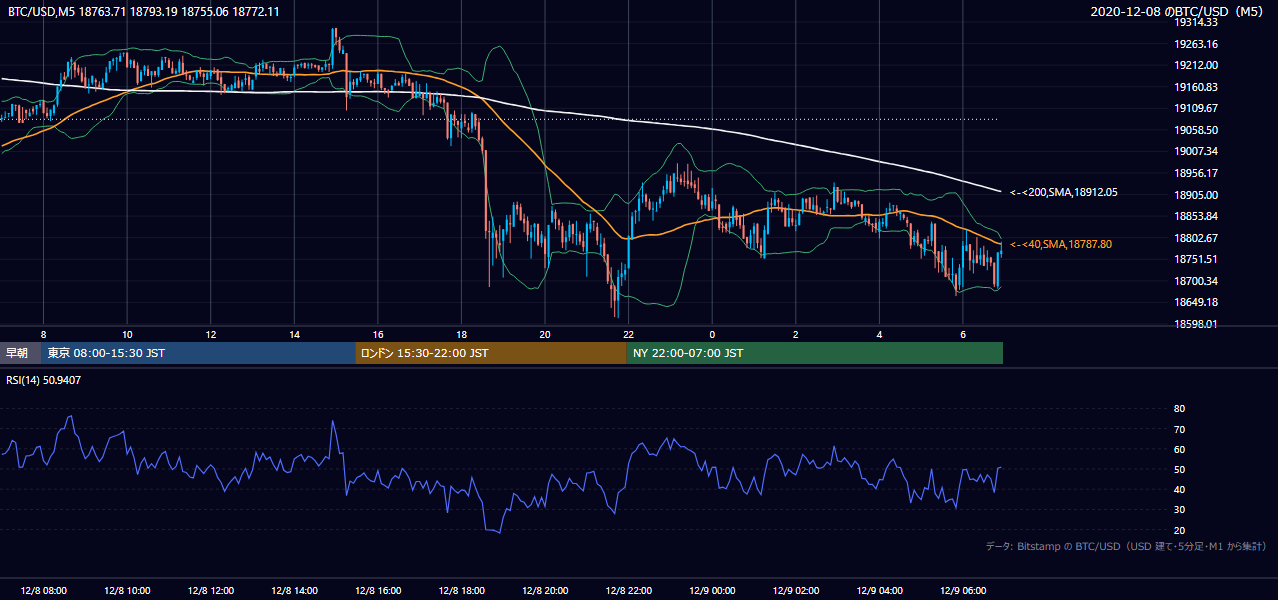Click the 早朝 session bar
This screenshot has width=1278, height=600.
21,353
